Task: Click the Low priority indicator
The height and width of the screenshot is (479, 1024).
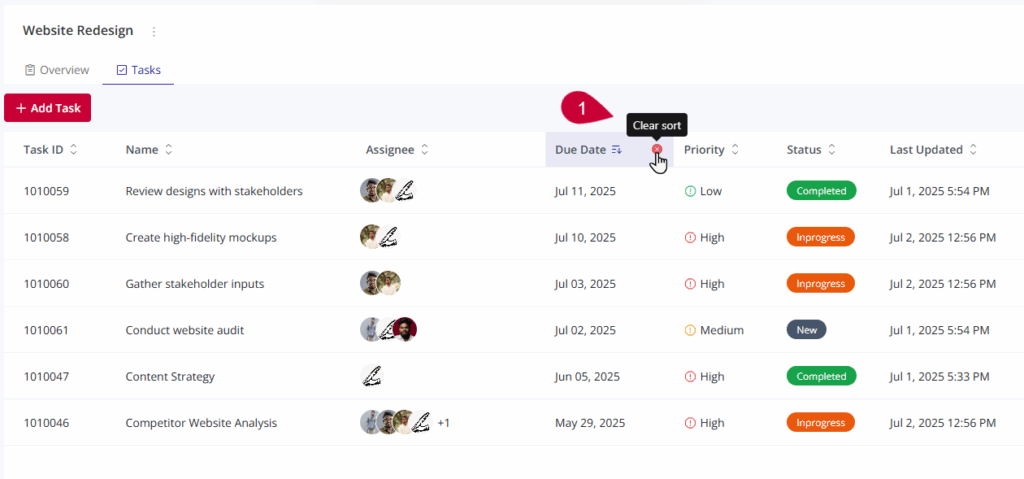Action: (x=703, y=191)
